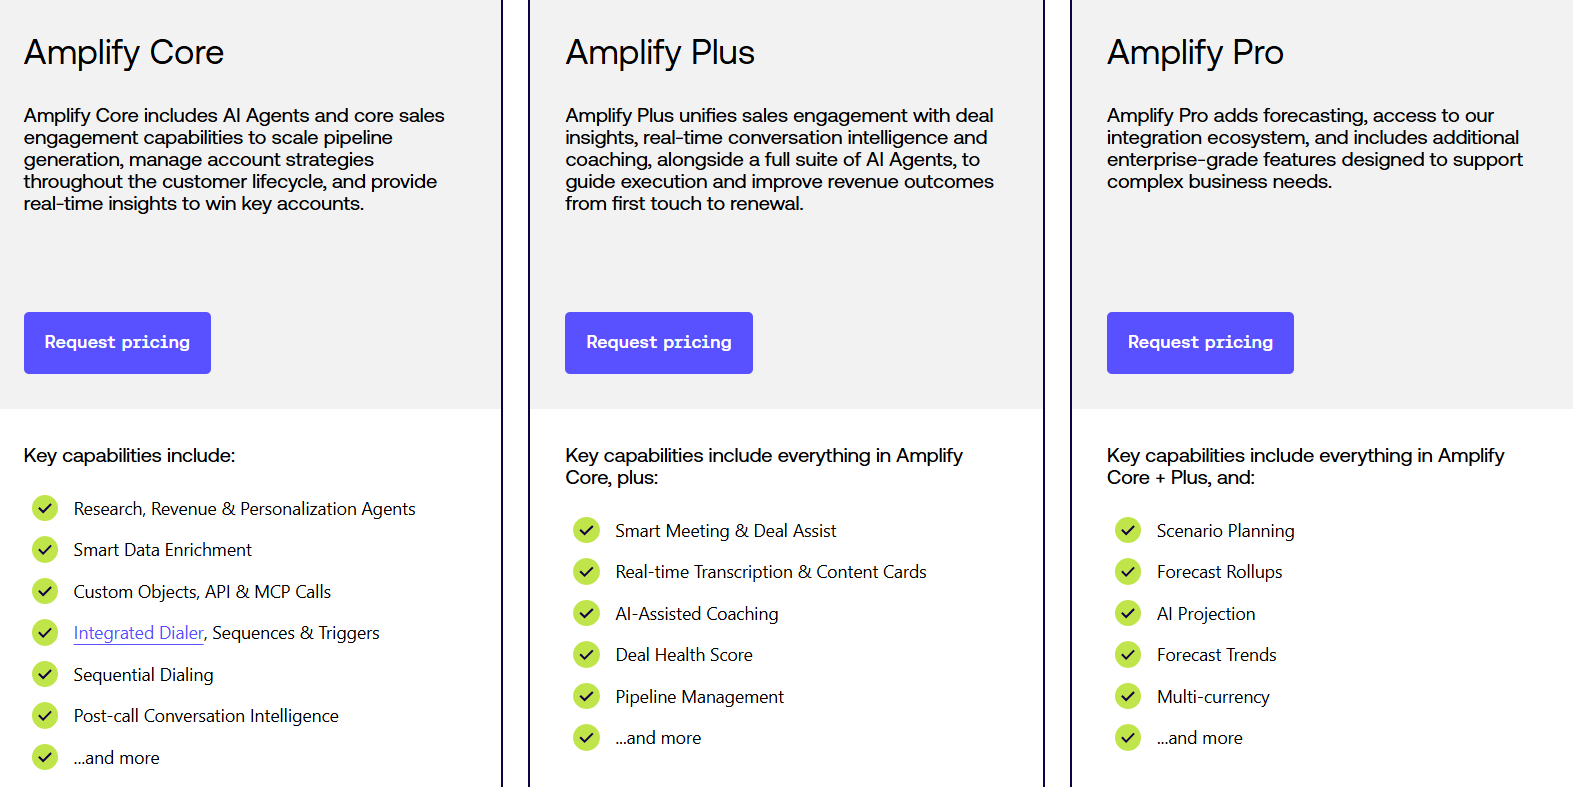This screenshot has height=787, width=1573.
Task: Click Request pricing under Amplify Pro
Action: point(1199,343)
